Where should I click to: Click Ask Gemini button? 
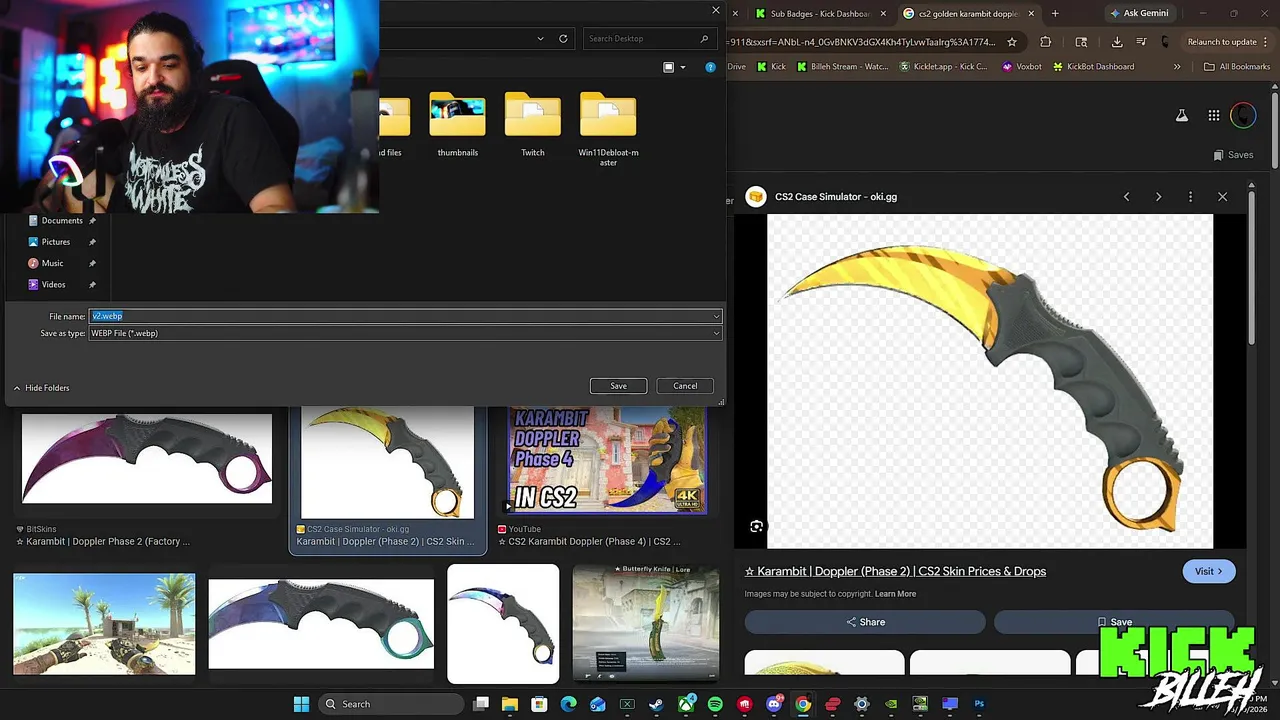pyautogui.click(x=1139, y=14)
